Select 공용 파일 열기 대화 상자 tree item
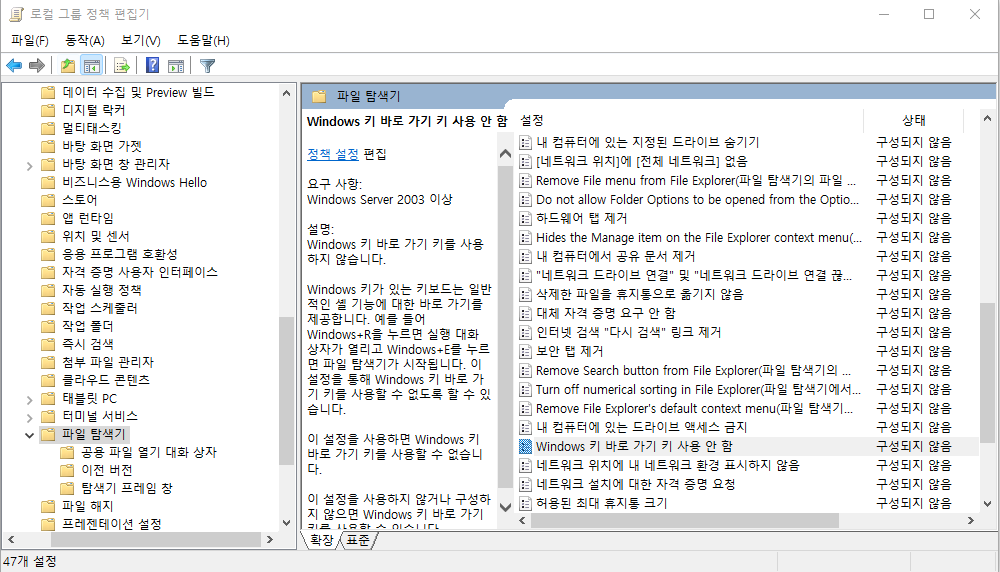The image size is (1000, 572). tap(149, 453)
